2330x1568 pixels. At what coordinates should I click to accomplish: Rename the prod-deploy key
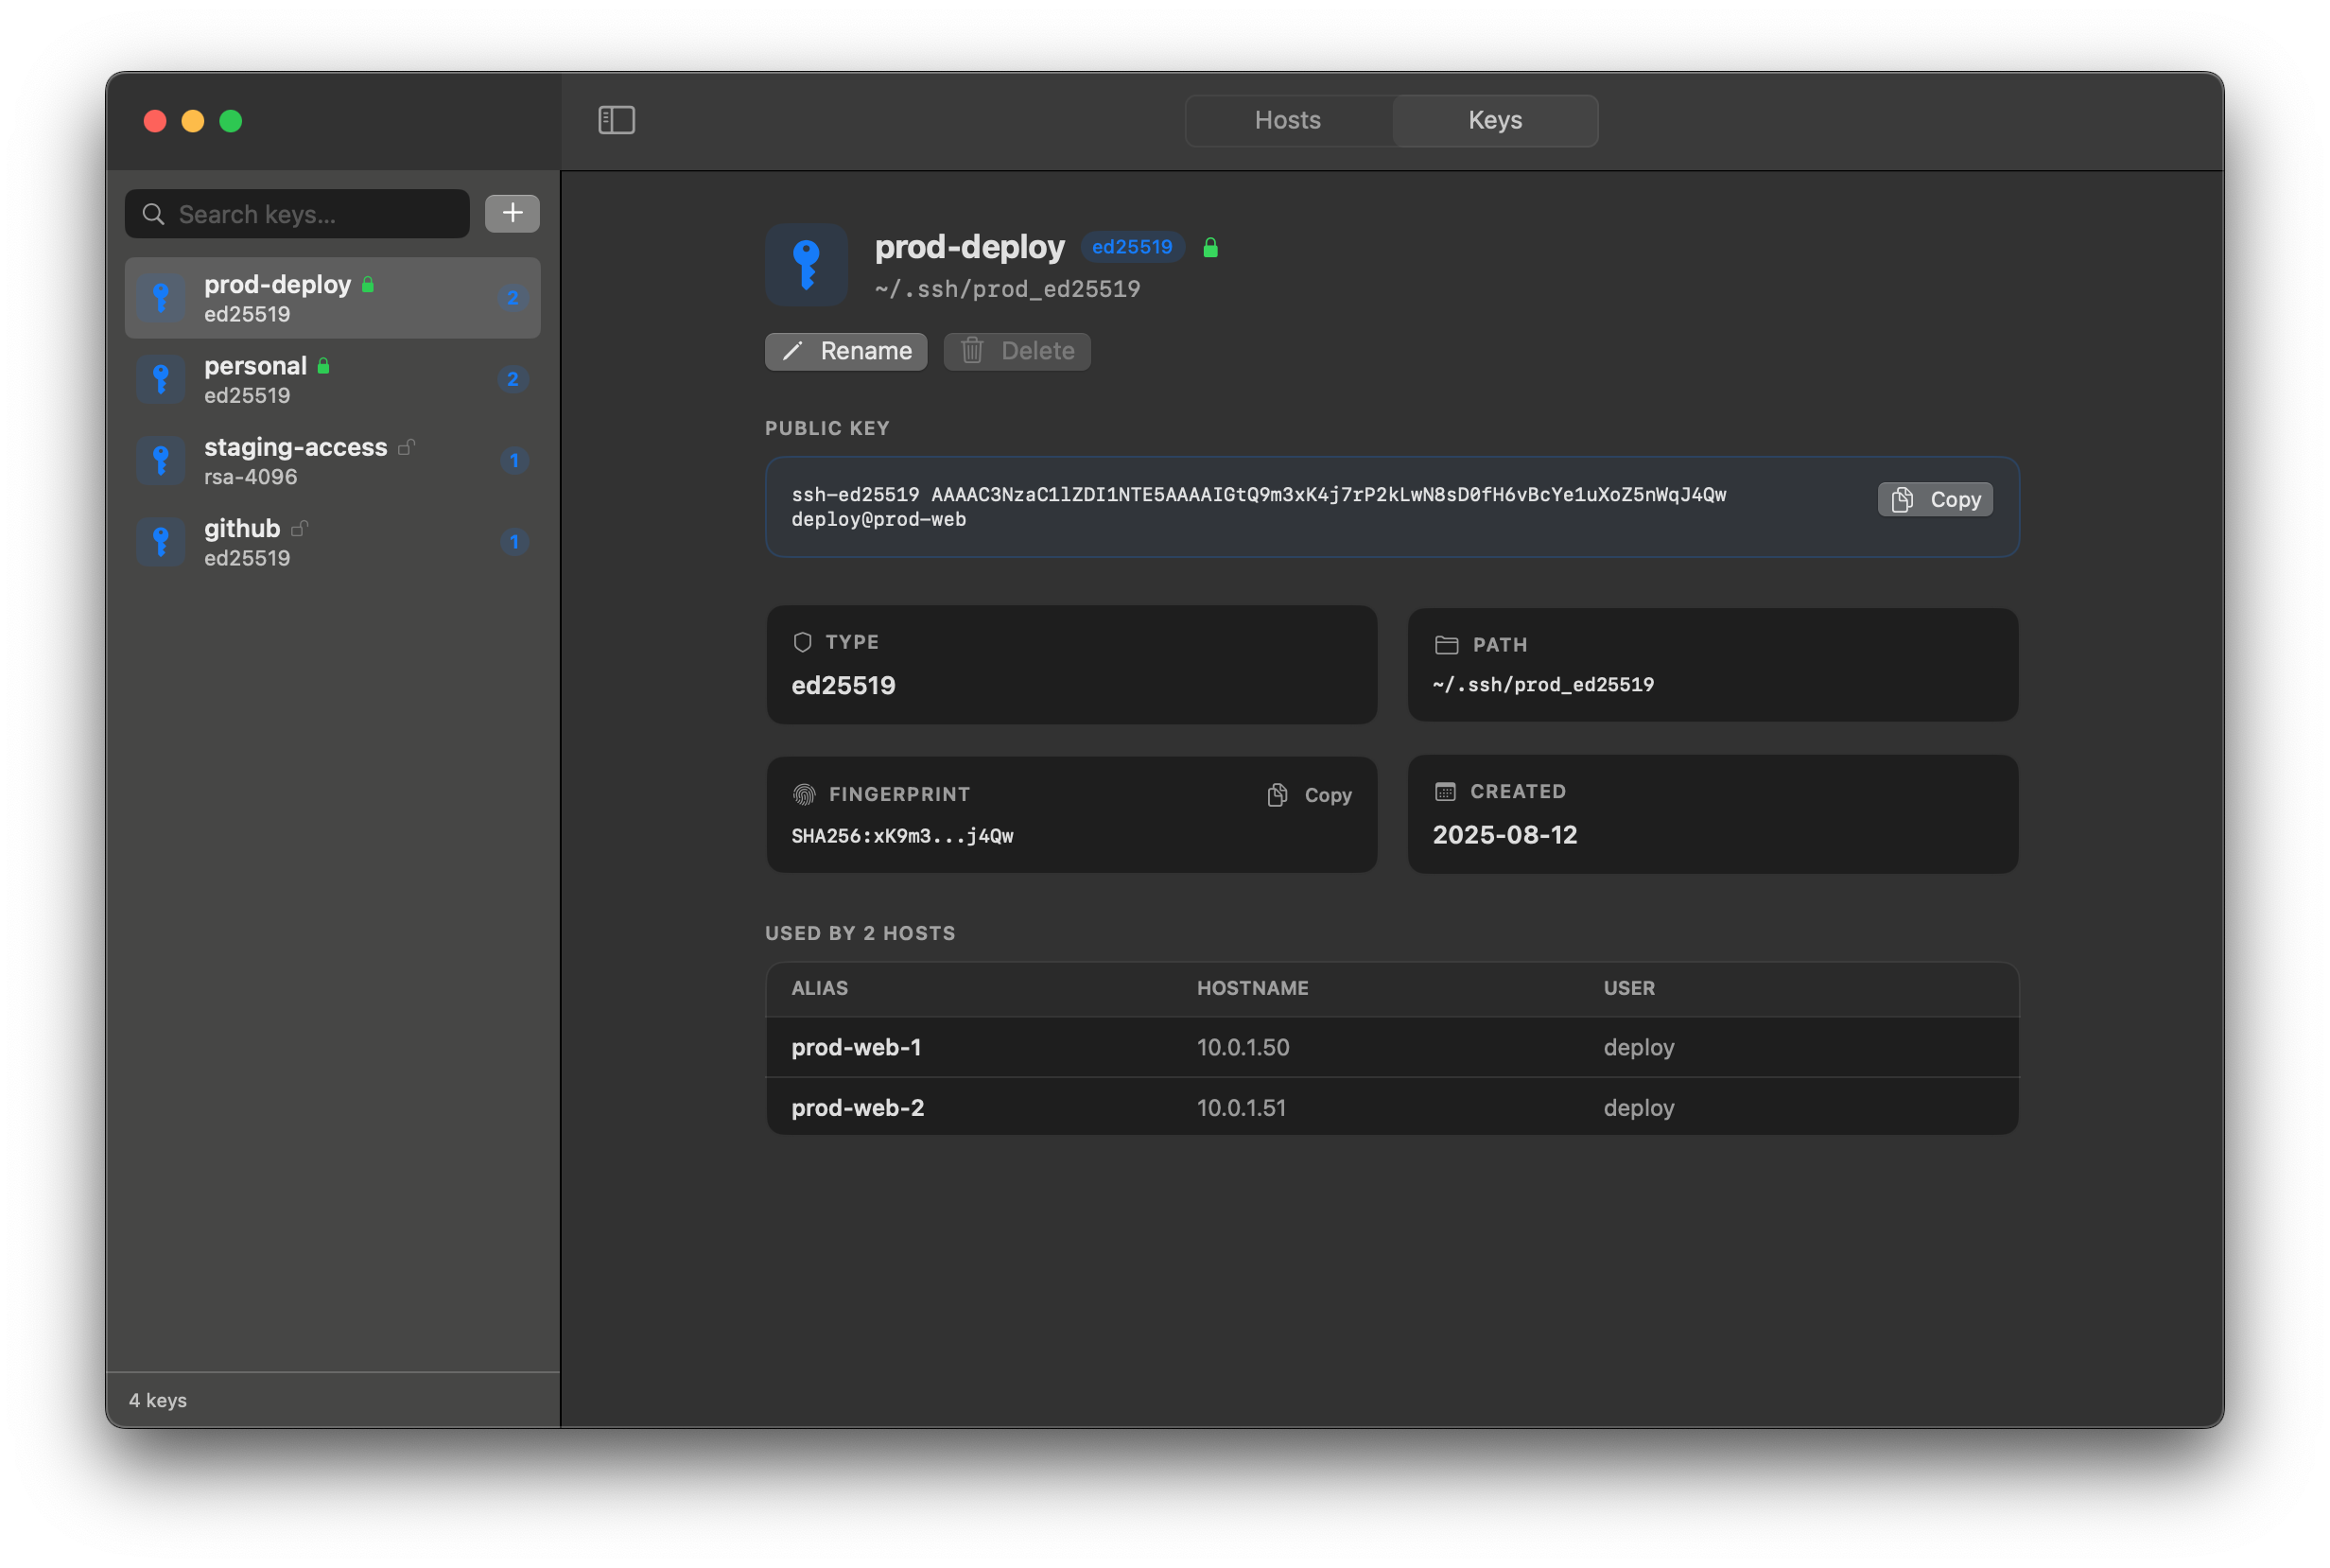(846, 351)
